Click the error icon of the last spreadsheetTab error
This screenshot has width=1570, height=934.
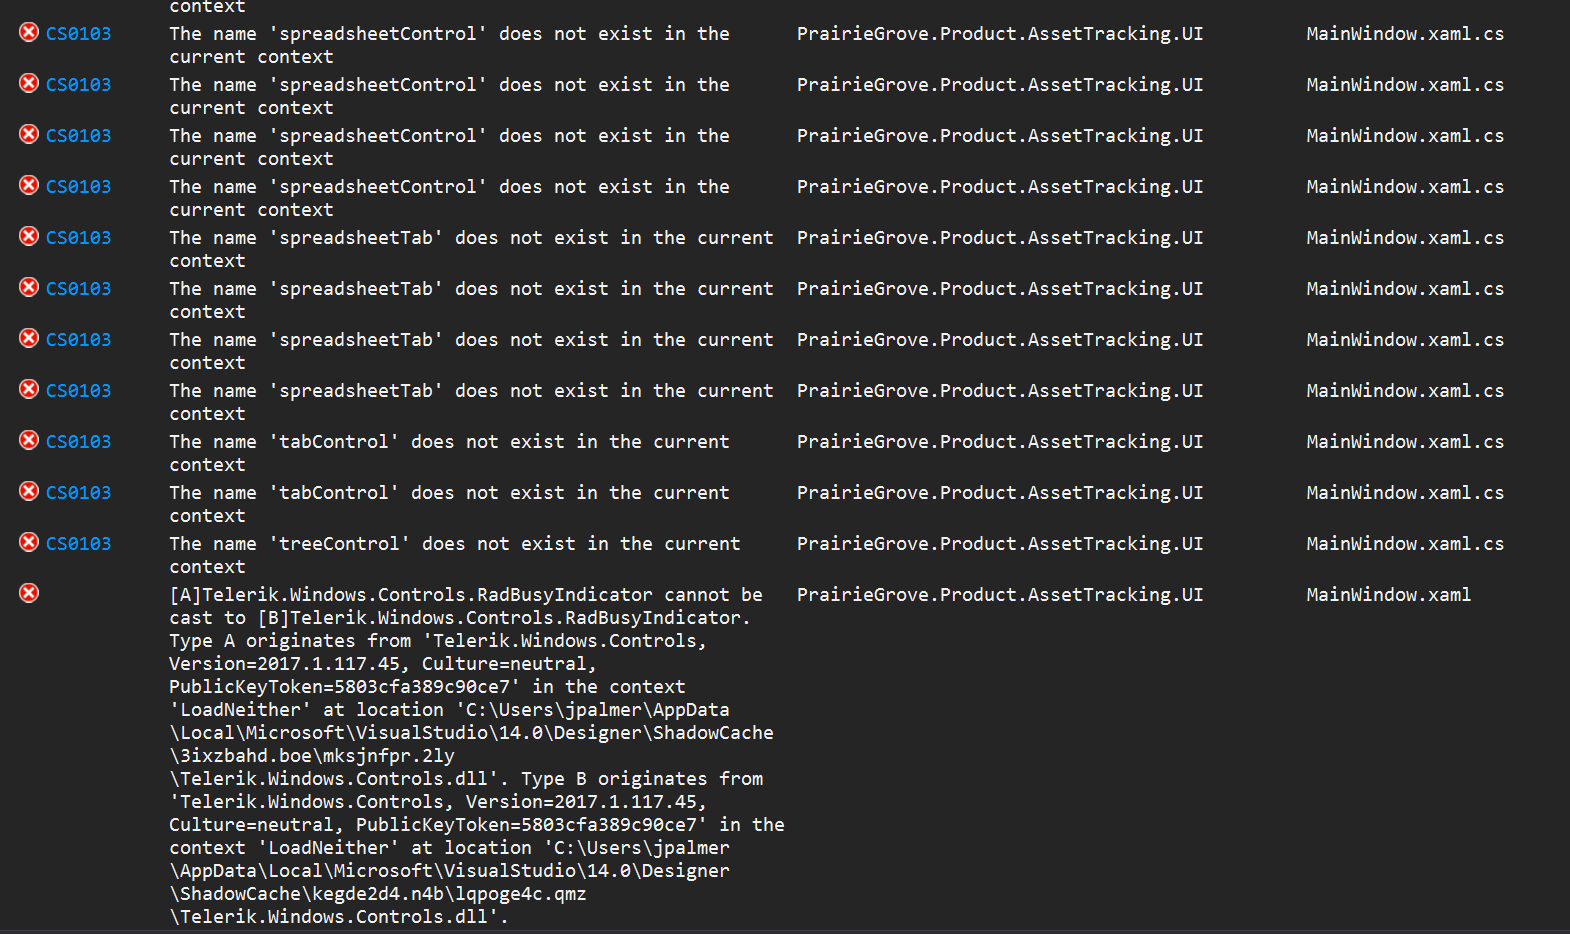point(29,389)
